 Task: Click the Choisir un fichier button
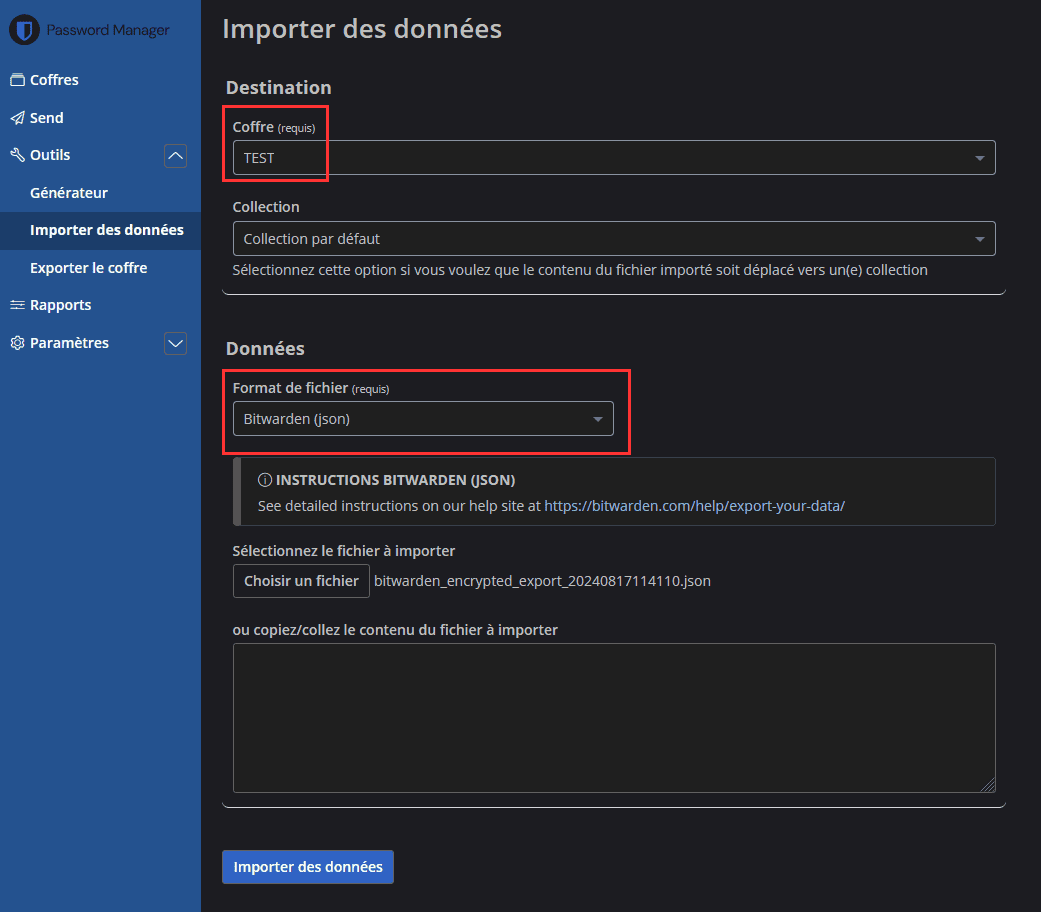point(301,581)
